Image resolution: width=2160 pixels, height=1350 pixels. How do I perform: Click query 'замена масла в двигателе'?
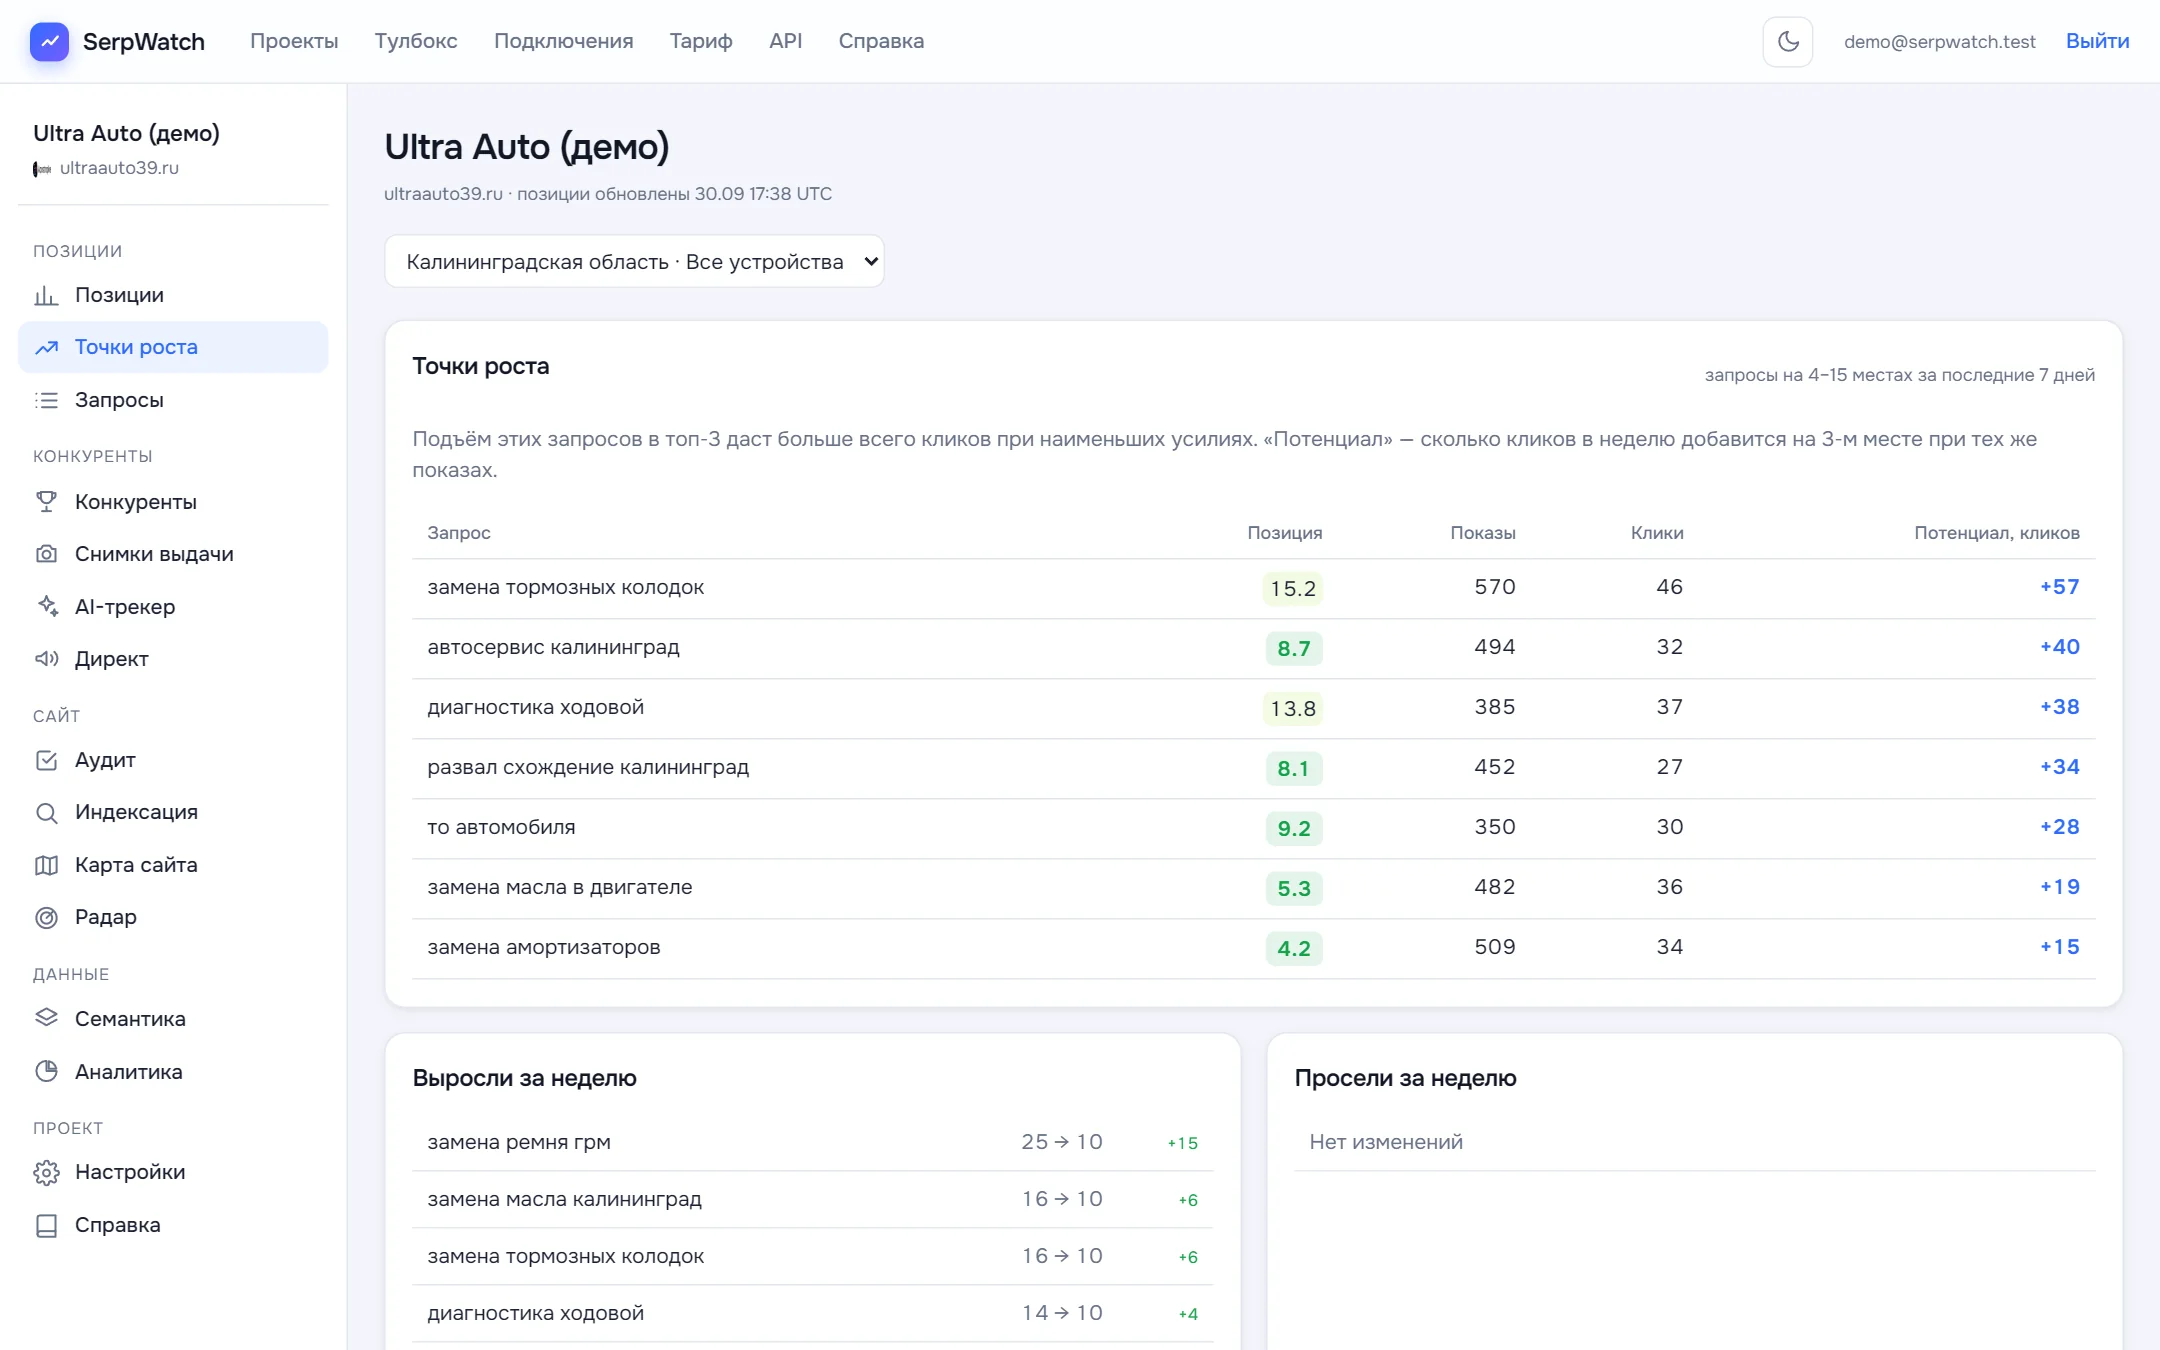(x=559, y=887)
